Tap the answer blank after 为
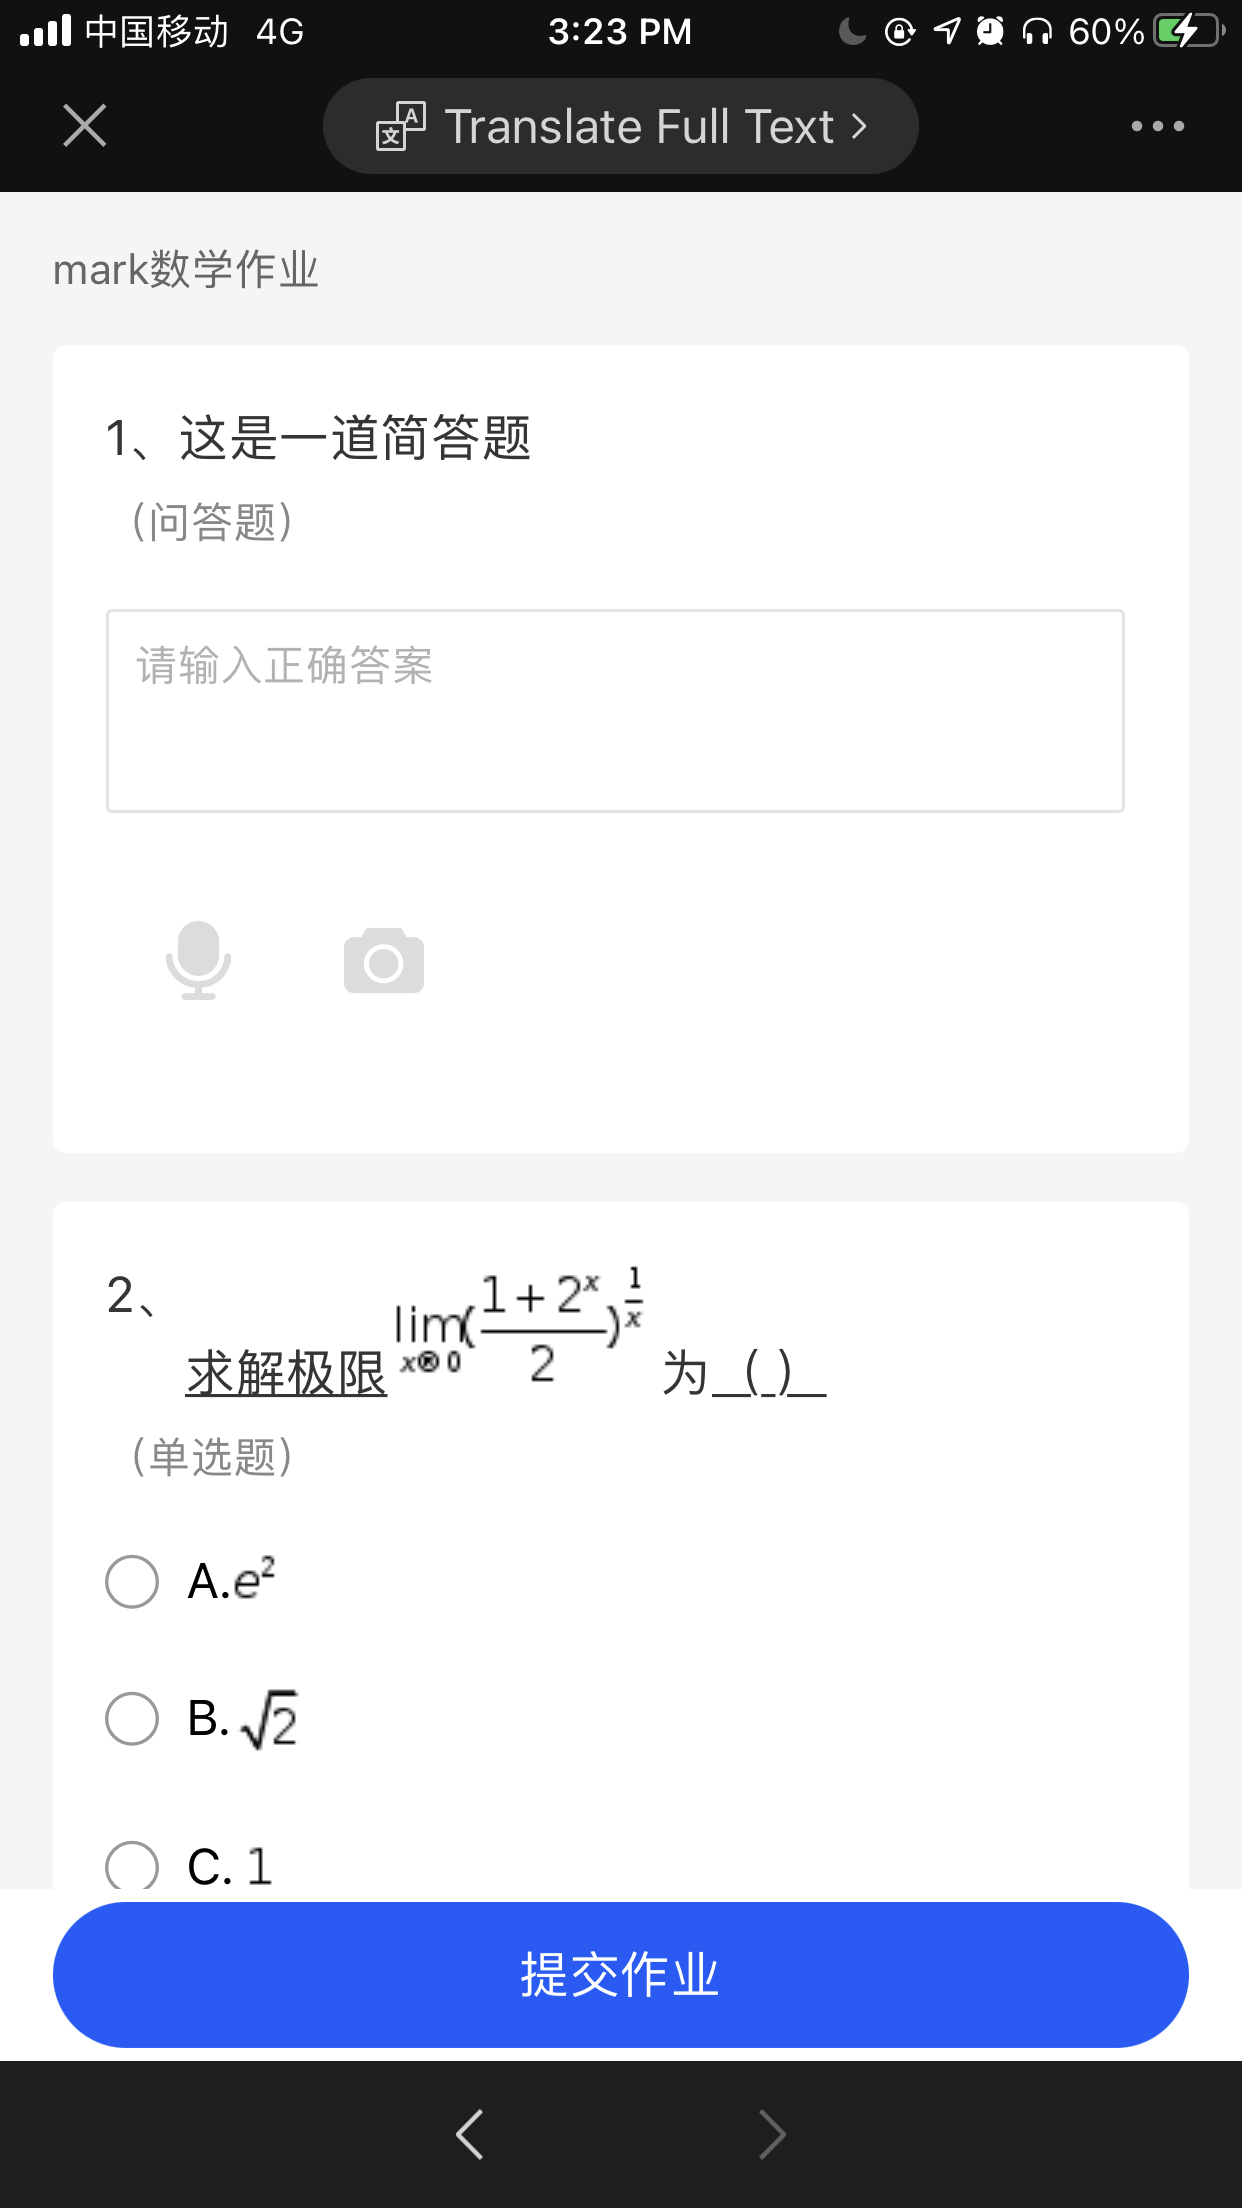The image size is (1242, 2208). pos(768,1373)
